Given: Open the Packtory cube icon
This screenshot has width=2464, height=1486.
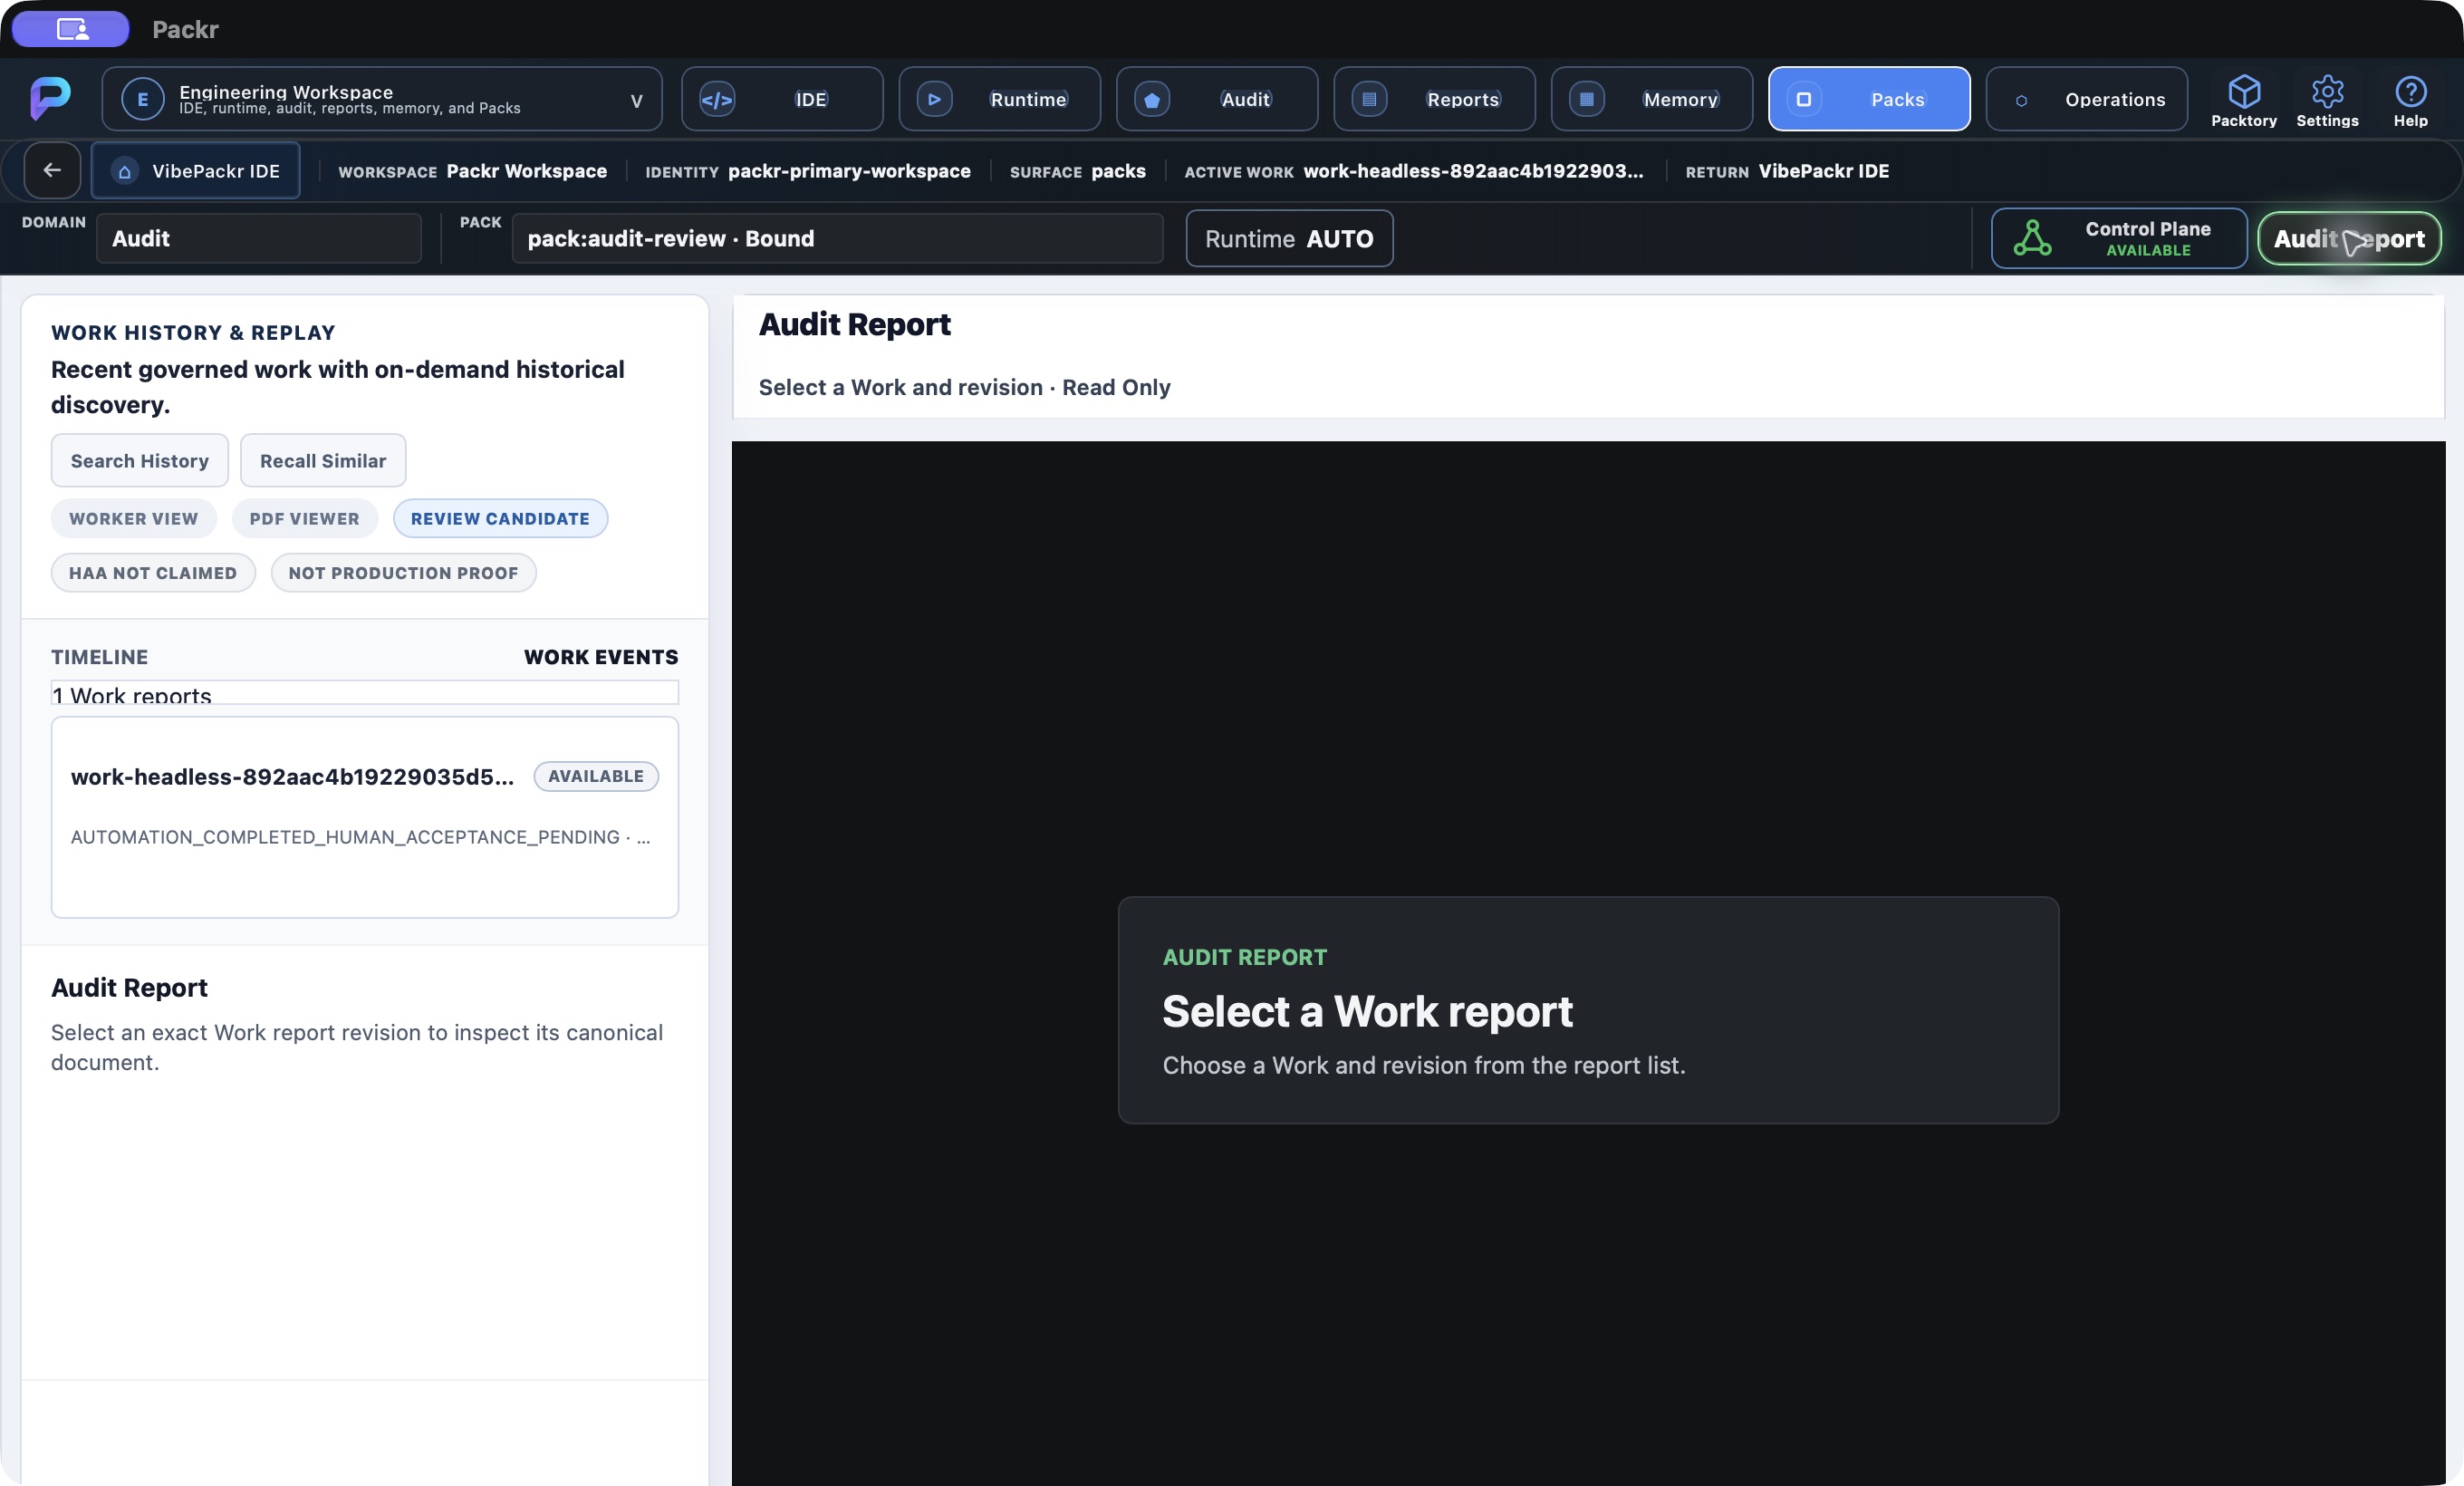Looking at the screenshot, I should 2243,92.
